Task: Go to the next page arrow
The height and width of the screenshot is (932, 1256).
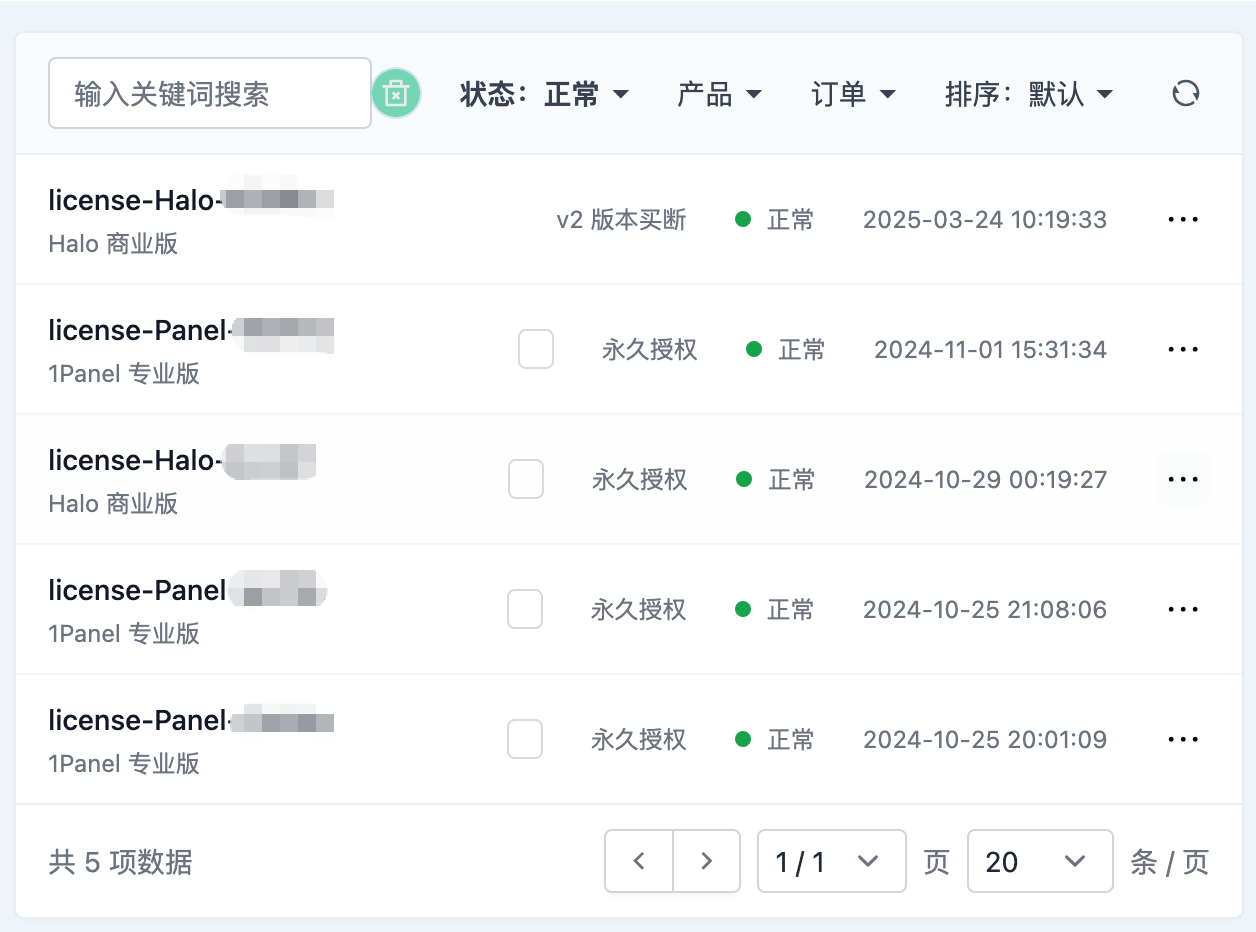Action: [x=706, y=861]
